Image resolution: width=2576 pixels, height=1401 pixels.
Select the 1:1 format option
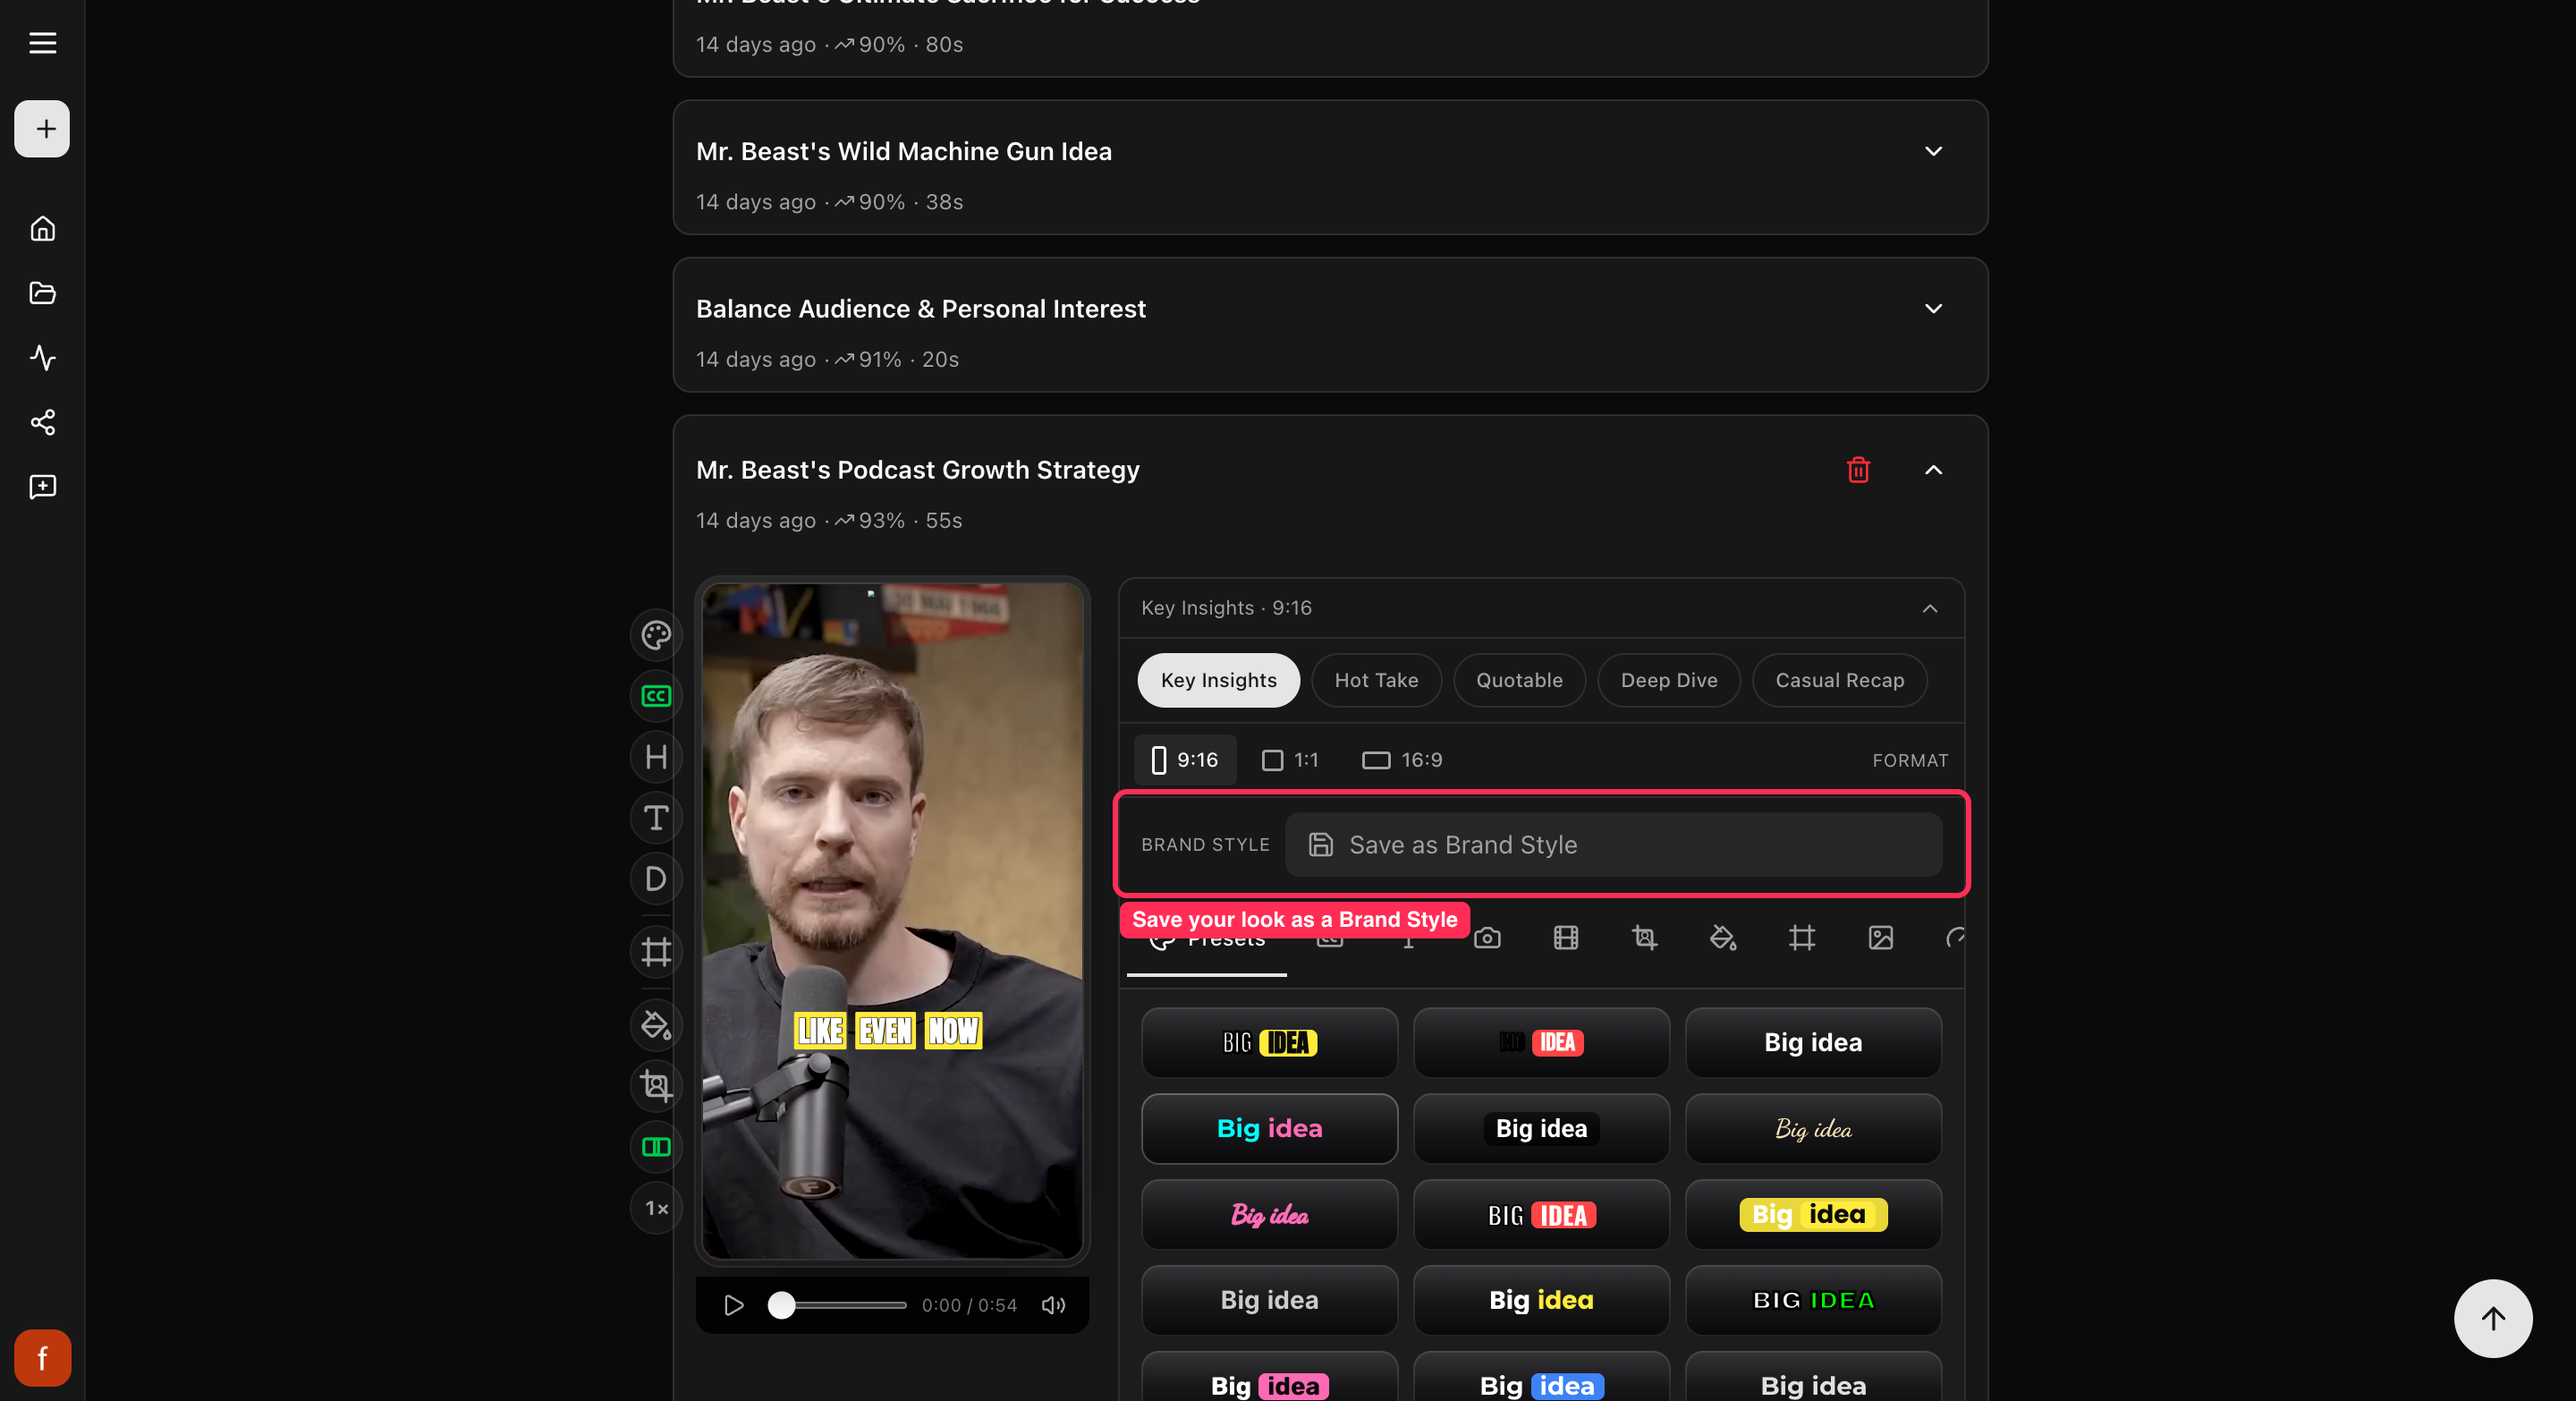(x=1290, y=760)
